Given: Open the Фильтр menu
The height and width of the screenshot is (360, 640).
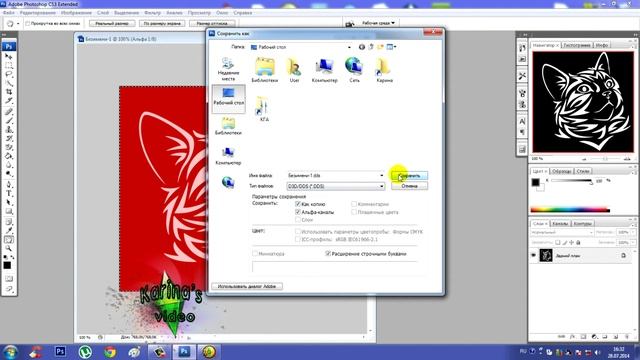Looking at the screenshot, I should pyautogui.click(x=153, y=13).
